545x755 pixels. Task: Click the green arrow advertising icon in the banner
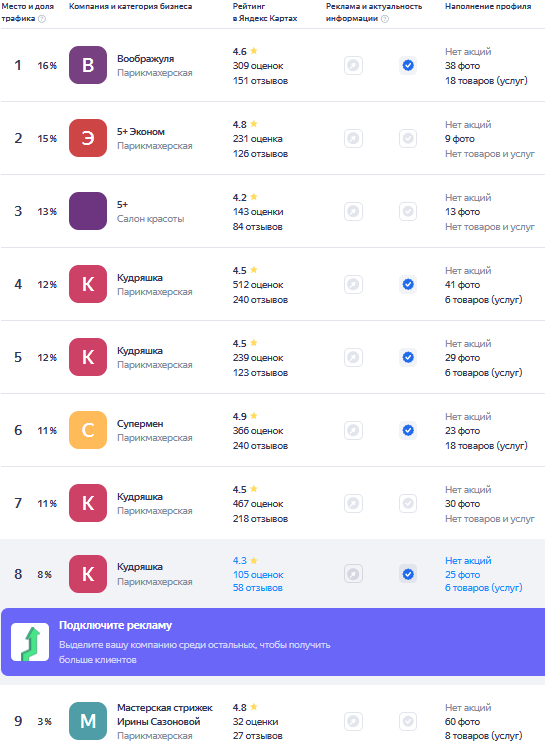tap(30, 642)
